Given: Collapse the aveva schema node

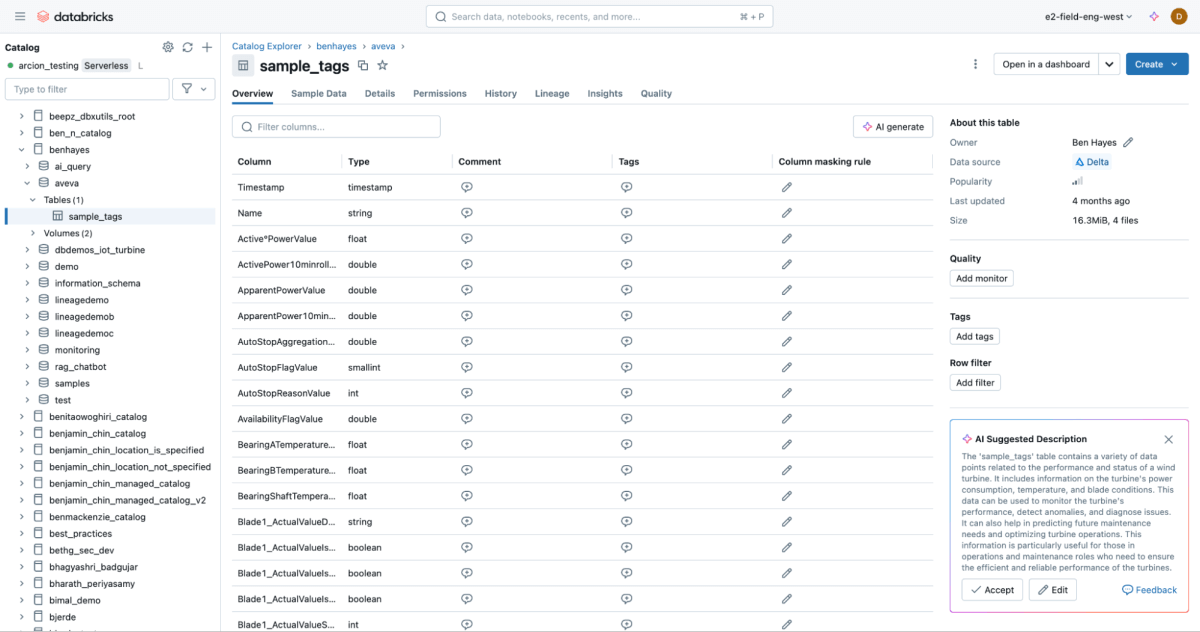Looking at the screenshot, I should (x=28, y=183).
